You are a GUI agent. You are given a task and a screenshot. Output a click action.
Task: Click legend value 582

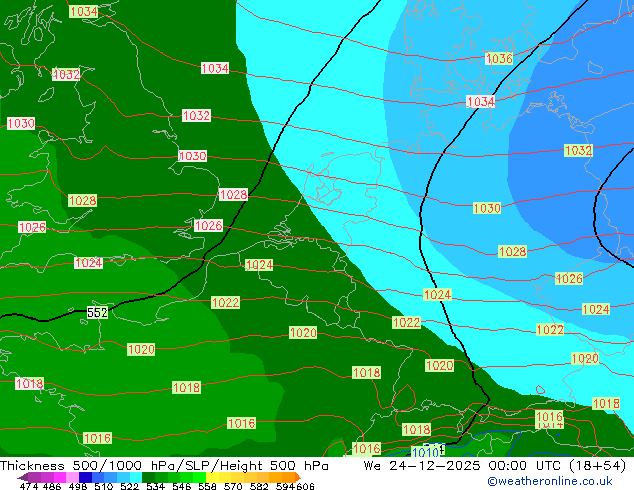coord(259,486)
